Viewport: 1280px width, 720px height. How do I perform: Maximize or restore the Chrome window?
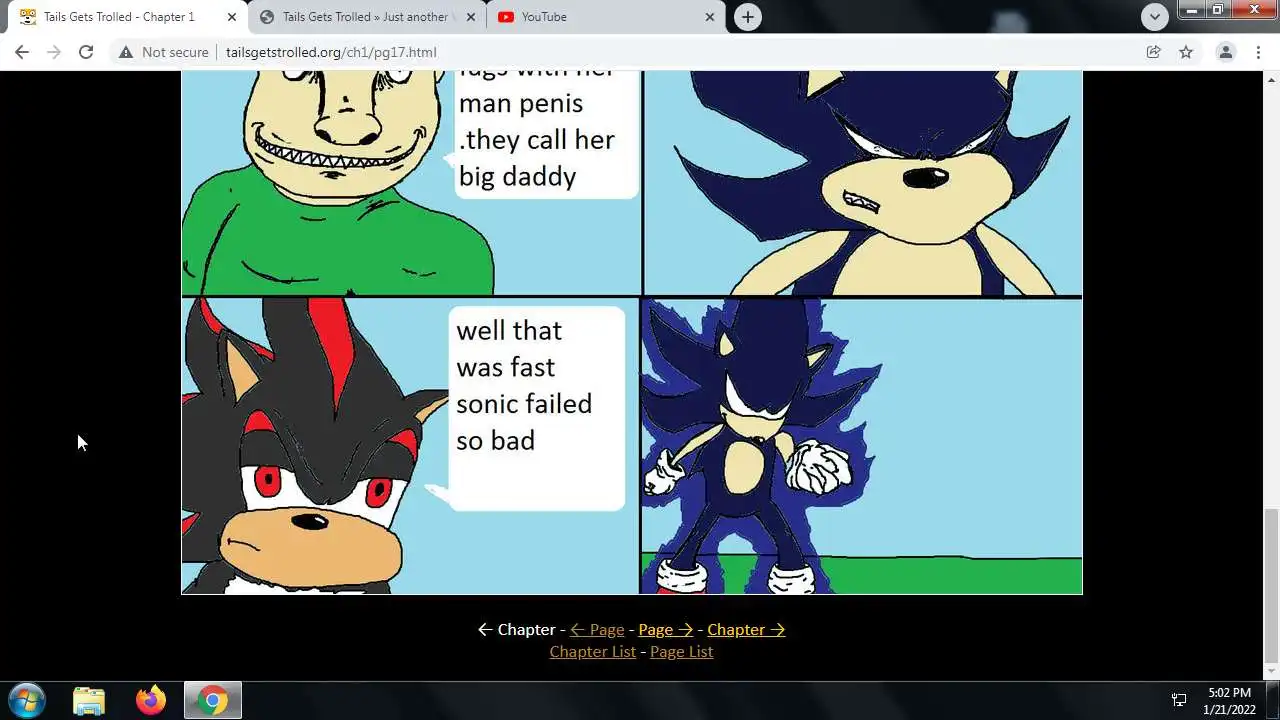coord(1218,10)
